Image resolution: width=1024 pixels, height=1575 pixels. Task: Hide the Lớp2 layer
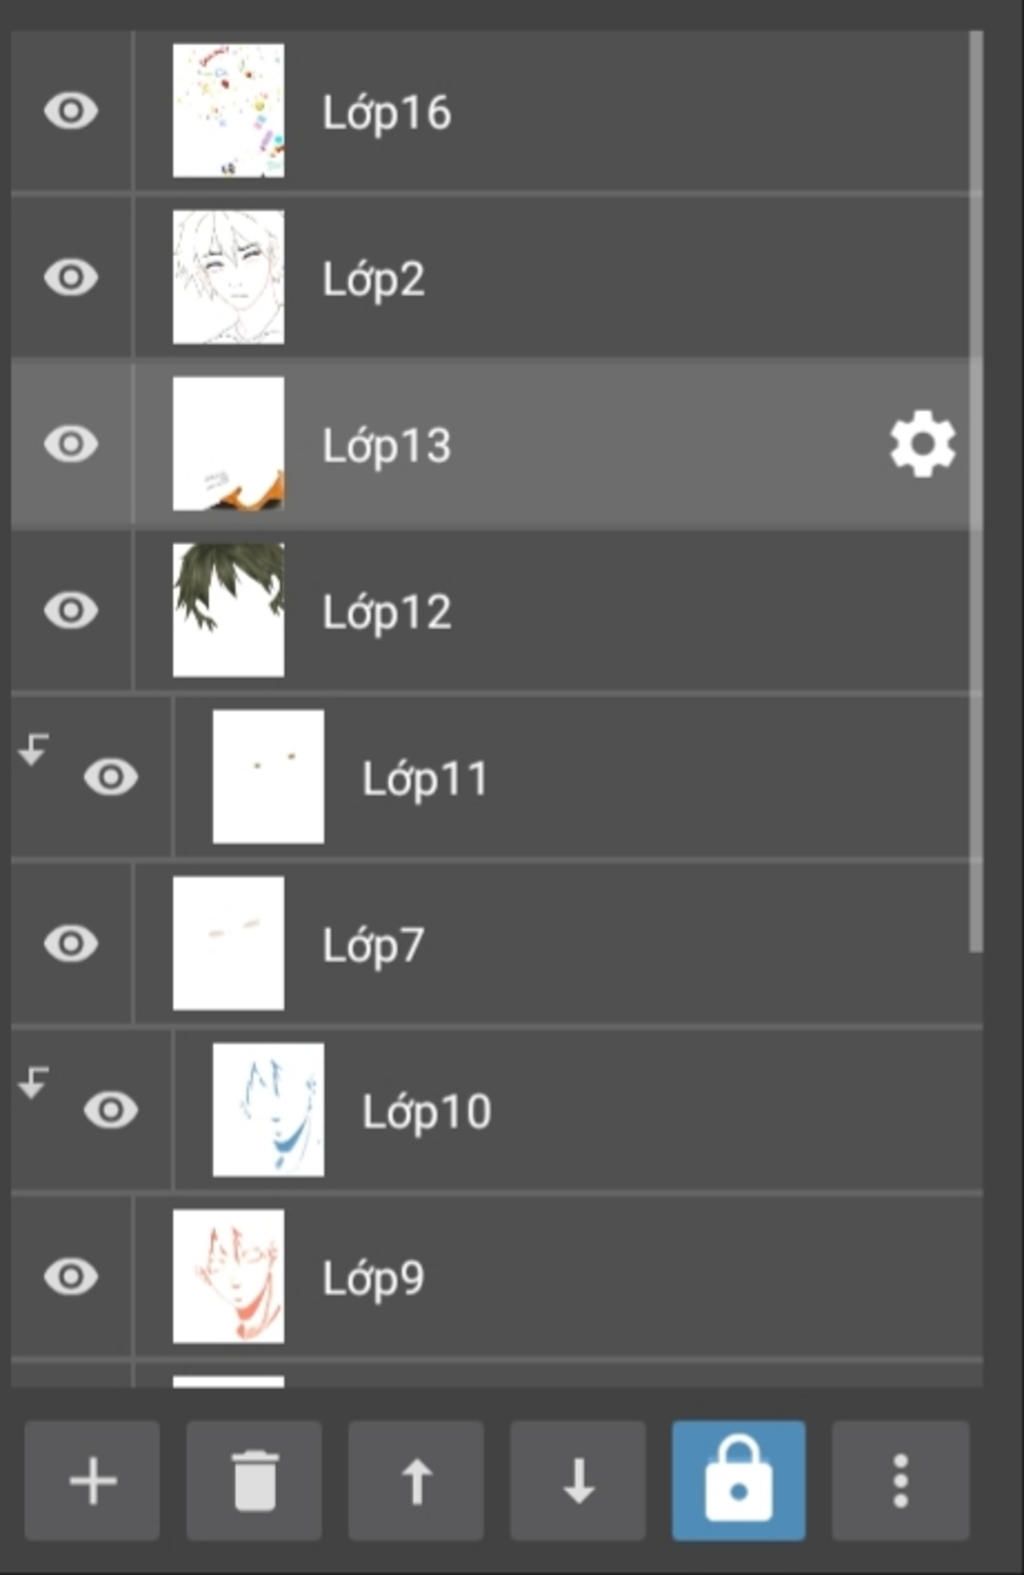[71, 277]
